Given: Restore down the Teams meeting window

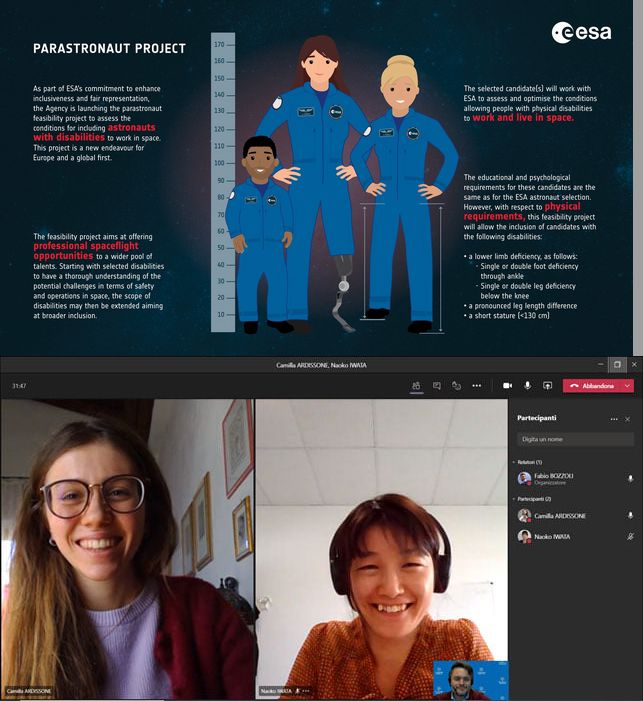Looking at the screenshot, I should [617, 364].
